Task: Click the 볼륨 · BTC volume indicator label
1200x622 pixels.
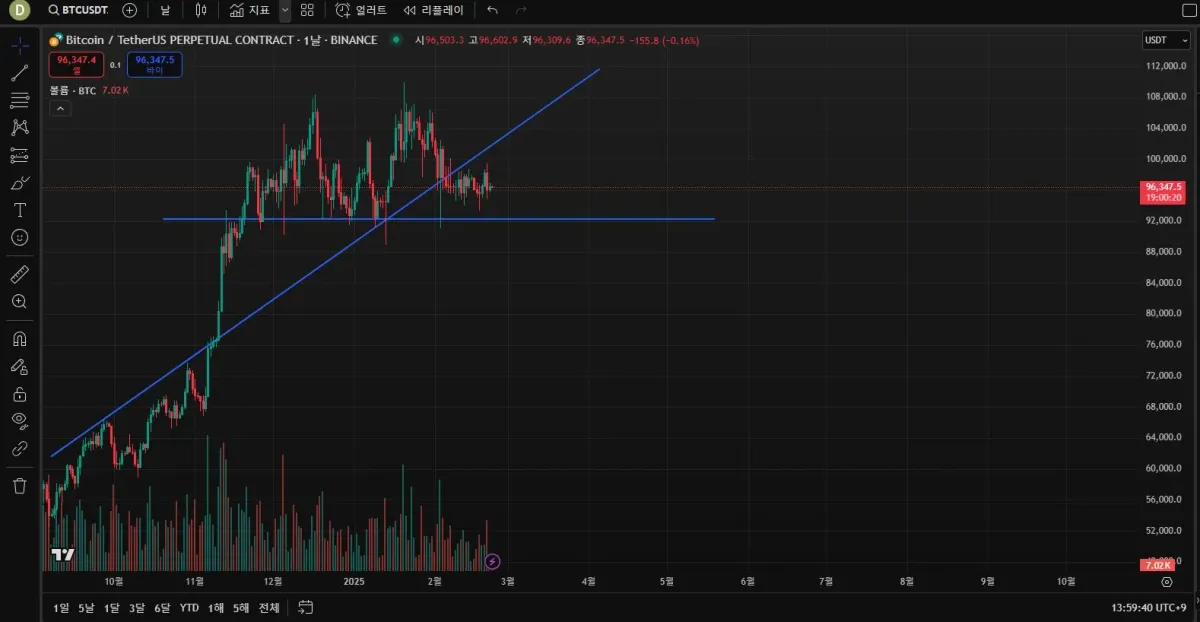Action: pos(73,90)
